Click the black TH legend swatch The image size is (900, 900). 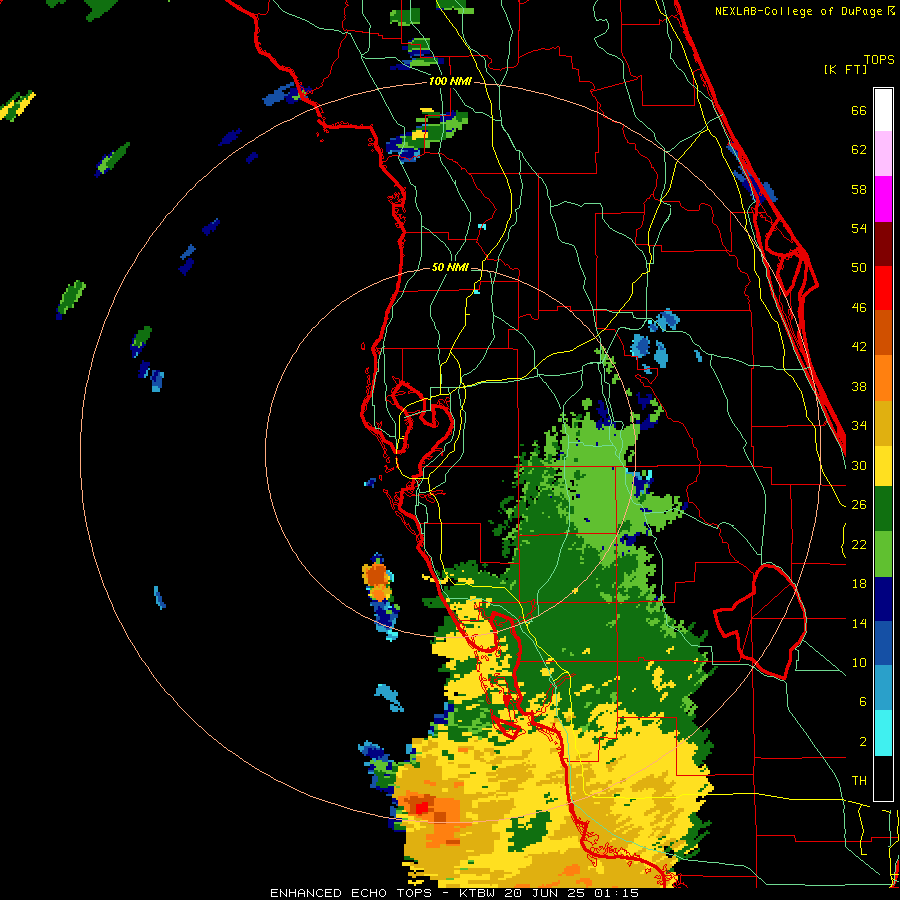pyautogui.click(x=883, y=778)
